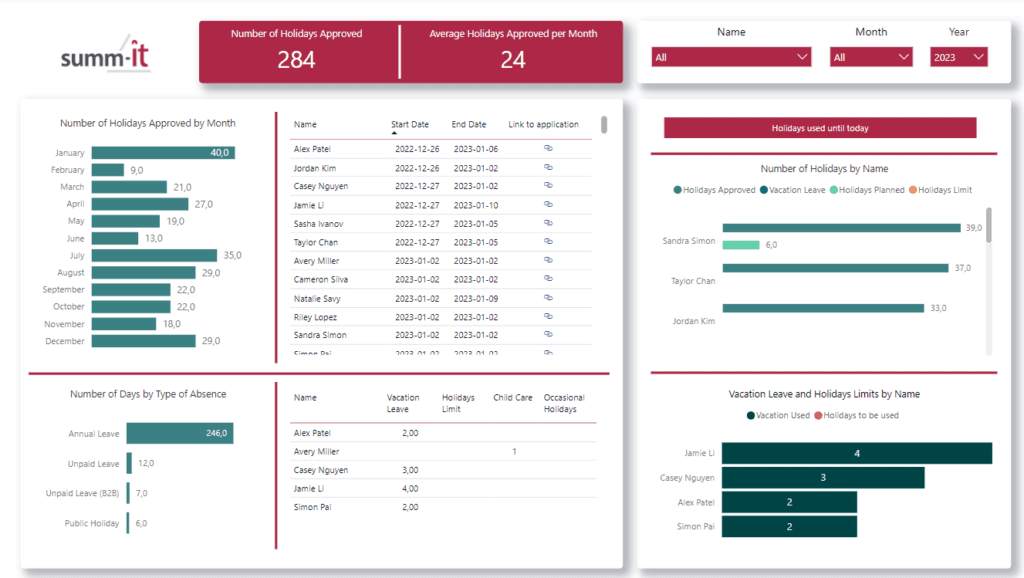Screen dimensions: 1024x578
Task: Select Simon Pai in absence table
Action: (x=312, y=507)
